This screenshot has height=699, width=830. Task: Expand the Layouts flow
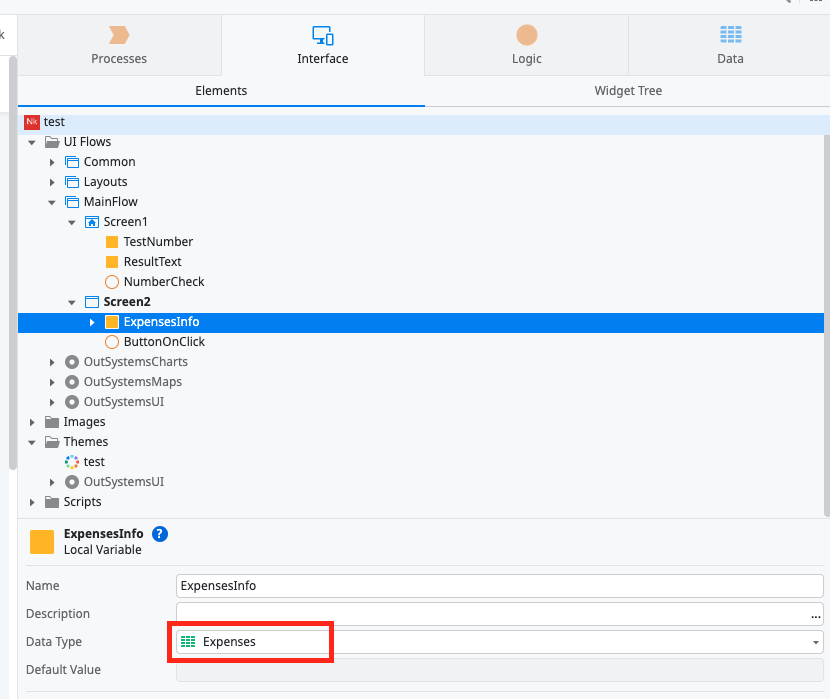click(x=52, y=182)
